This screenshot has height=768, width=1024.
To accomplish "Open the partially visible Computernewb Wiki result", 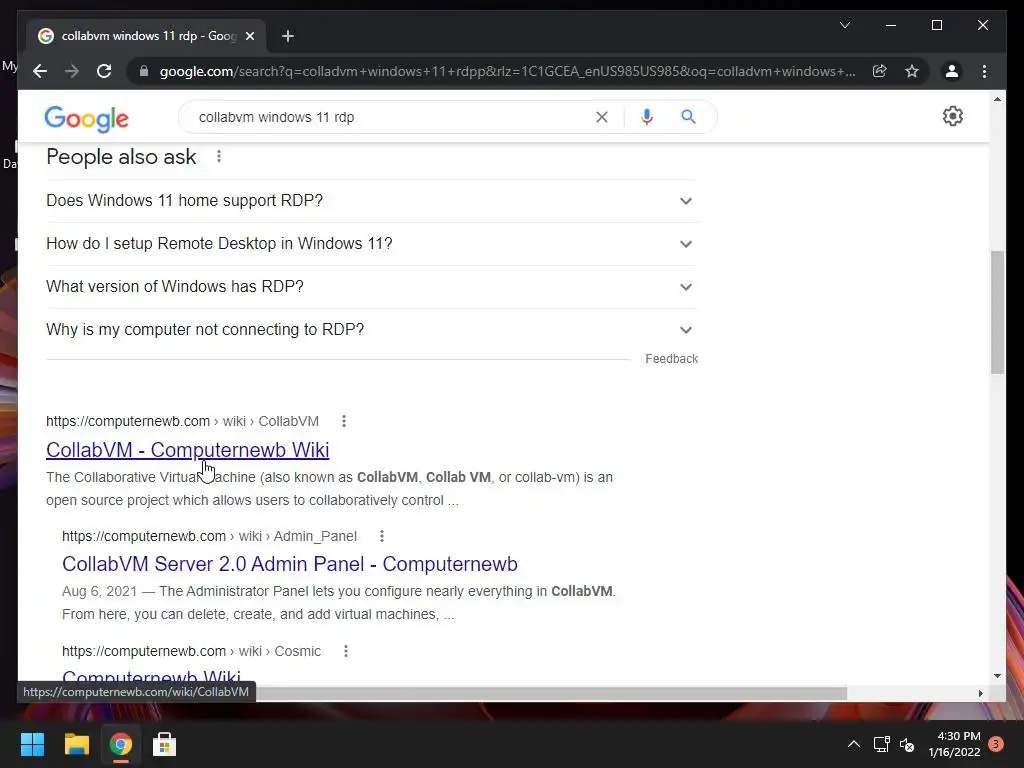I will tap(152, 677).
